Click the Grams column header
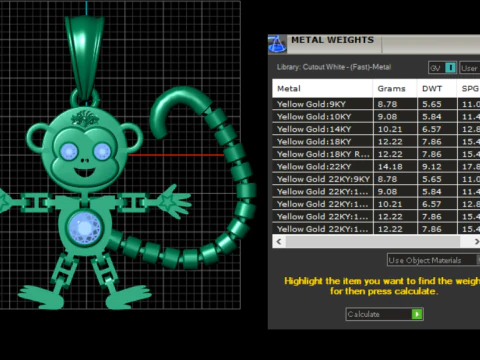 395,89
